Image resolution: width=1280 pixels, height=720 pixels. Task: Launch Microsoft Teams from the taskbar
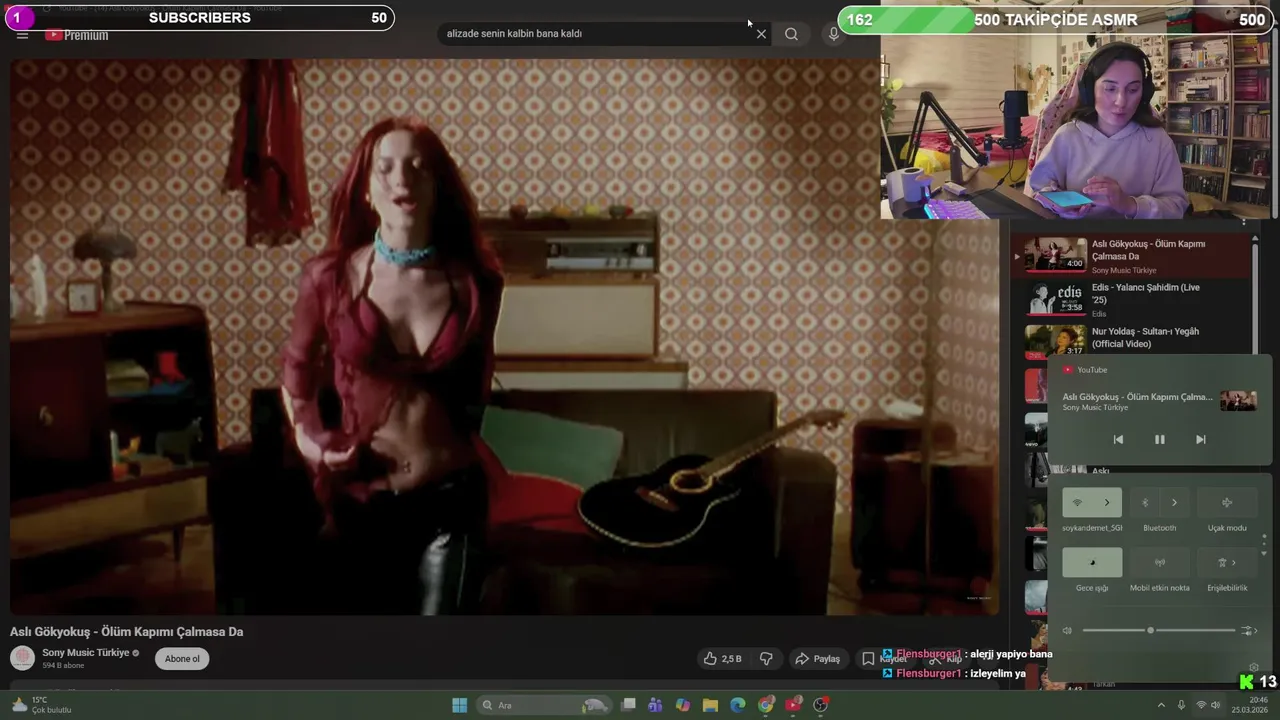tap(655, 705)
